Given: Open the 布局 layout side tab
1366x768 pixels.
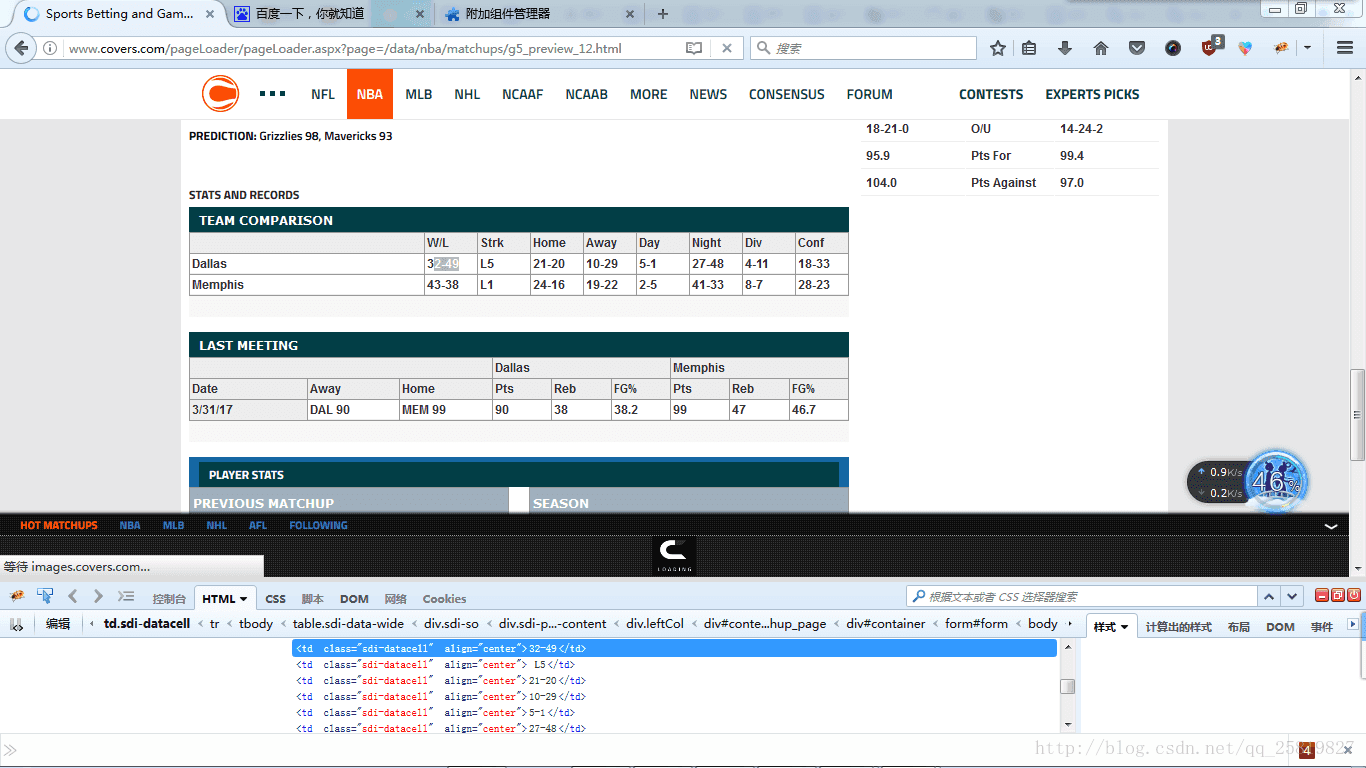Looking at the screenshot, I should pyautogui.click(x=1238, y=627).
